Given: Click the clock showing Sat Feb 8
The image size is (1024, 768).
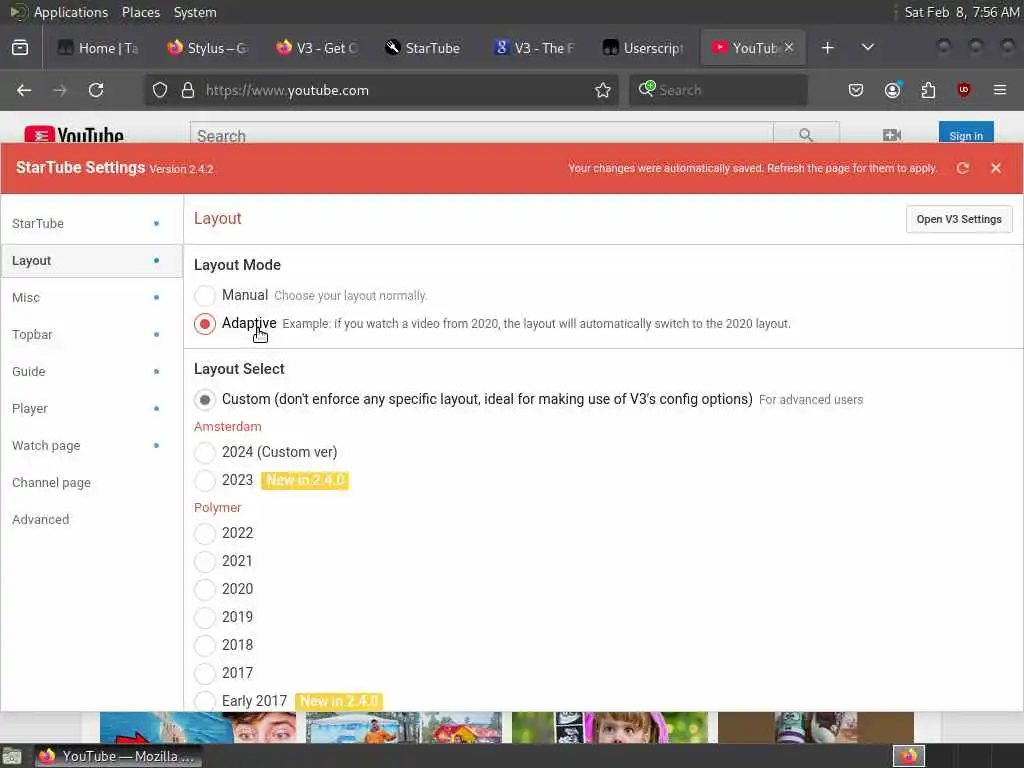Looking at the screenshot, I should point(961,12).
